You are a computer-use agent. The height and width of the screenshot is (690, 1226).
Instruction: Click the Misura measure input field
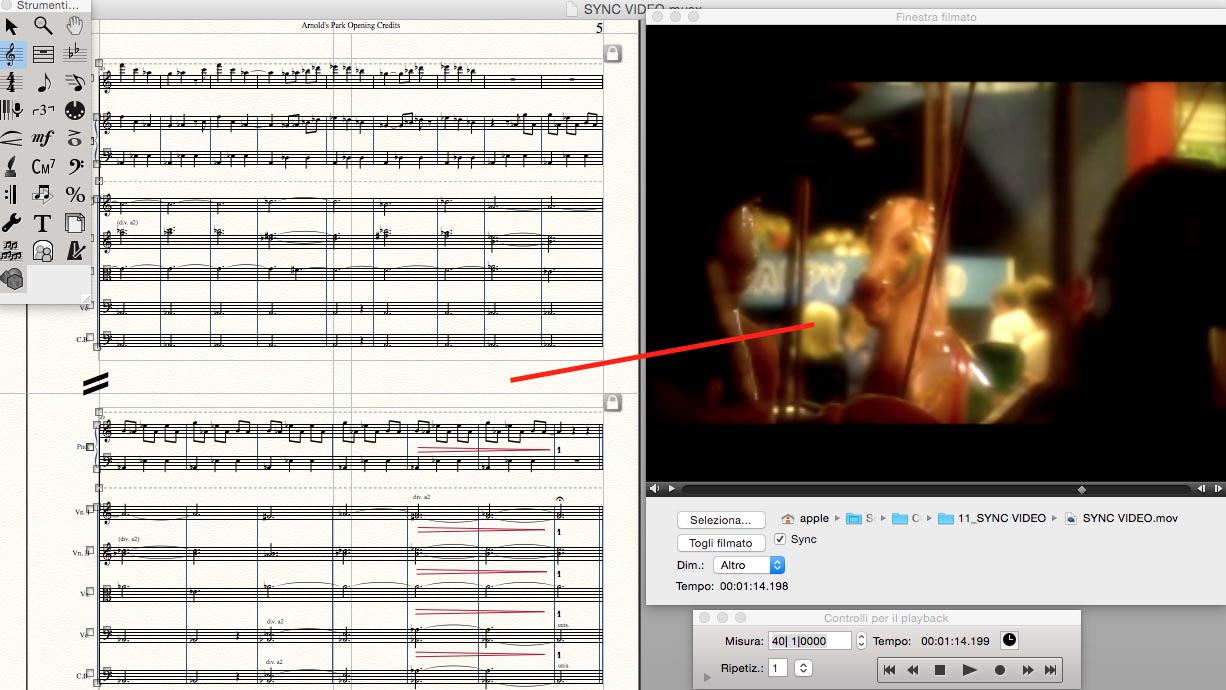pyautogui.click(x=810, y=640)
